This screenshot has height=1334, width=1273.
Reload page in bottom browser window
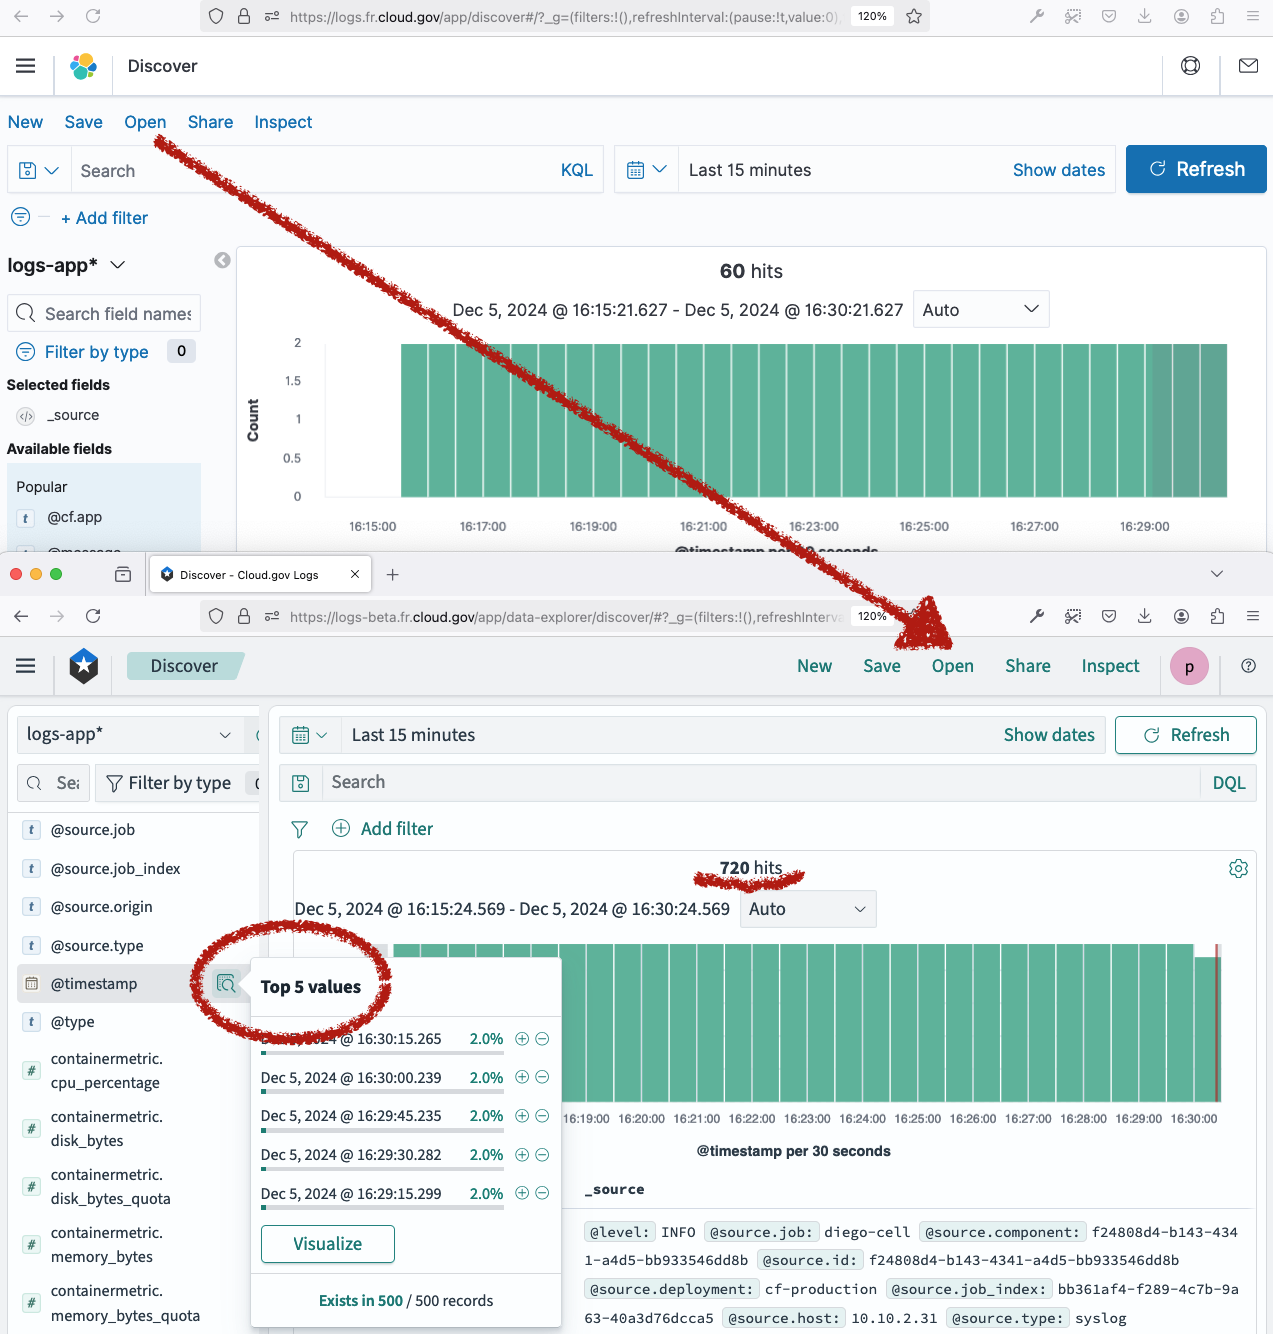click(93, 616)
